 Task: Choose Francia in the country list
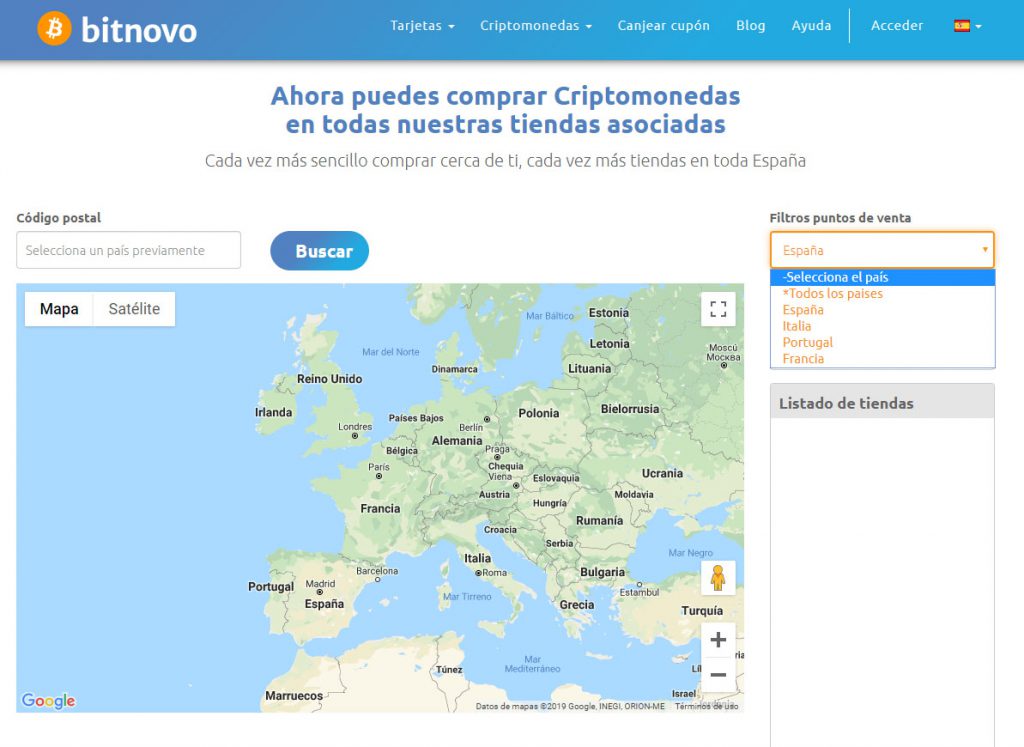803,358
